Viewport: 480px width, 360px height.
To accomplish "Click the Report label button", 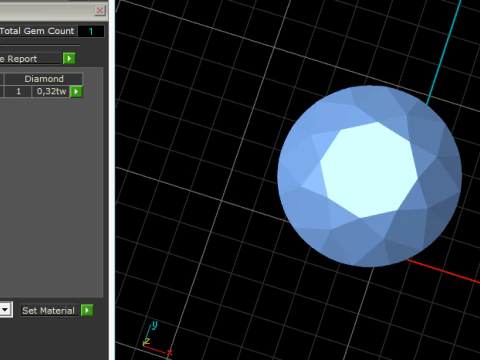I will point(31,59).
